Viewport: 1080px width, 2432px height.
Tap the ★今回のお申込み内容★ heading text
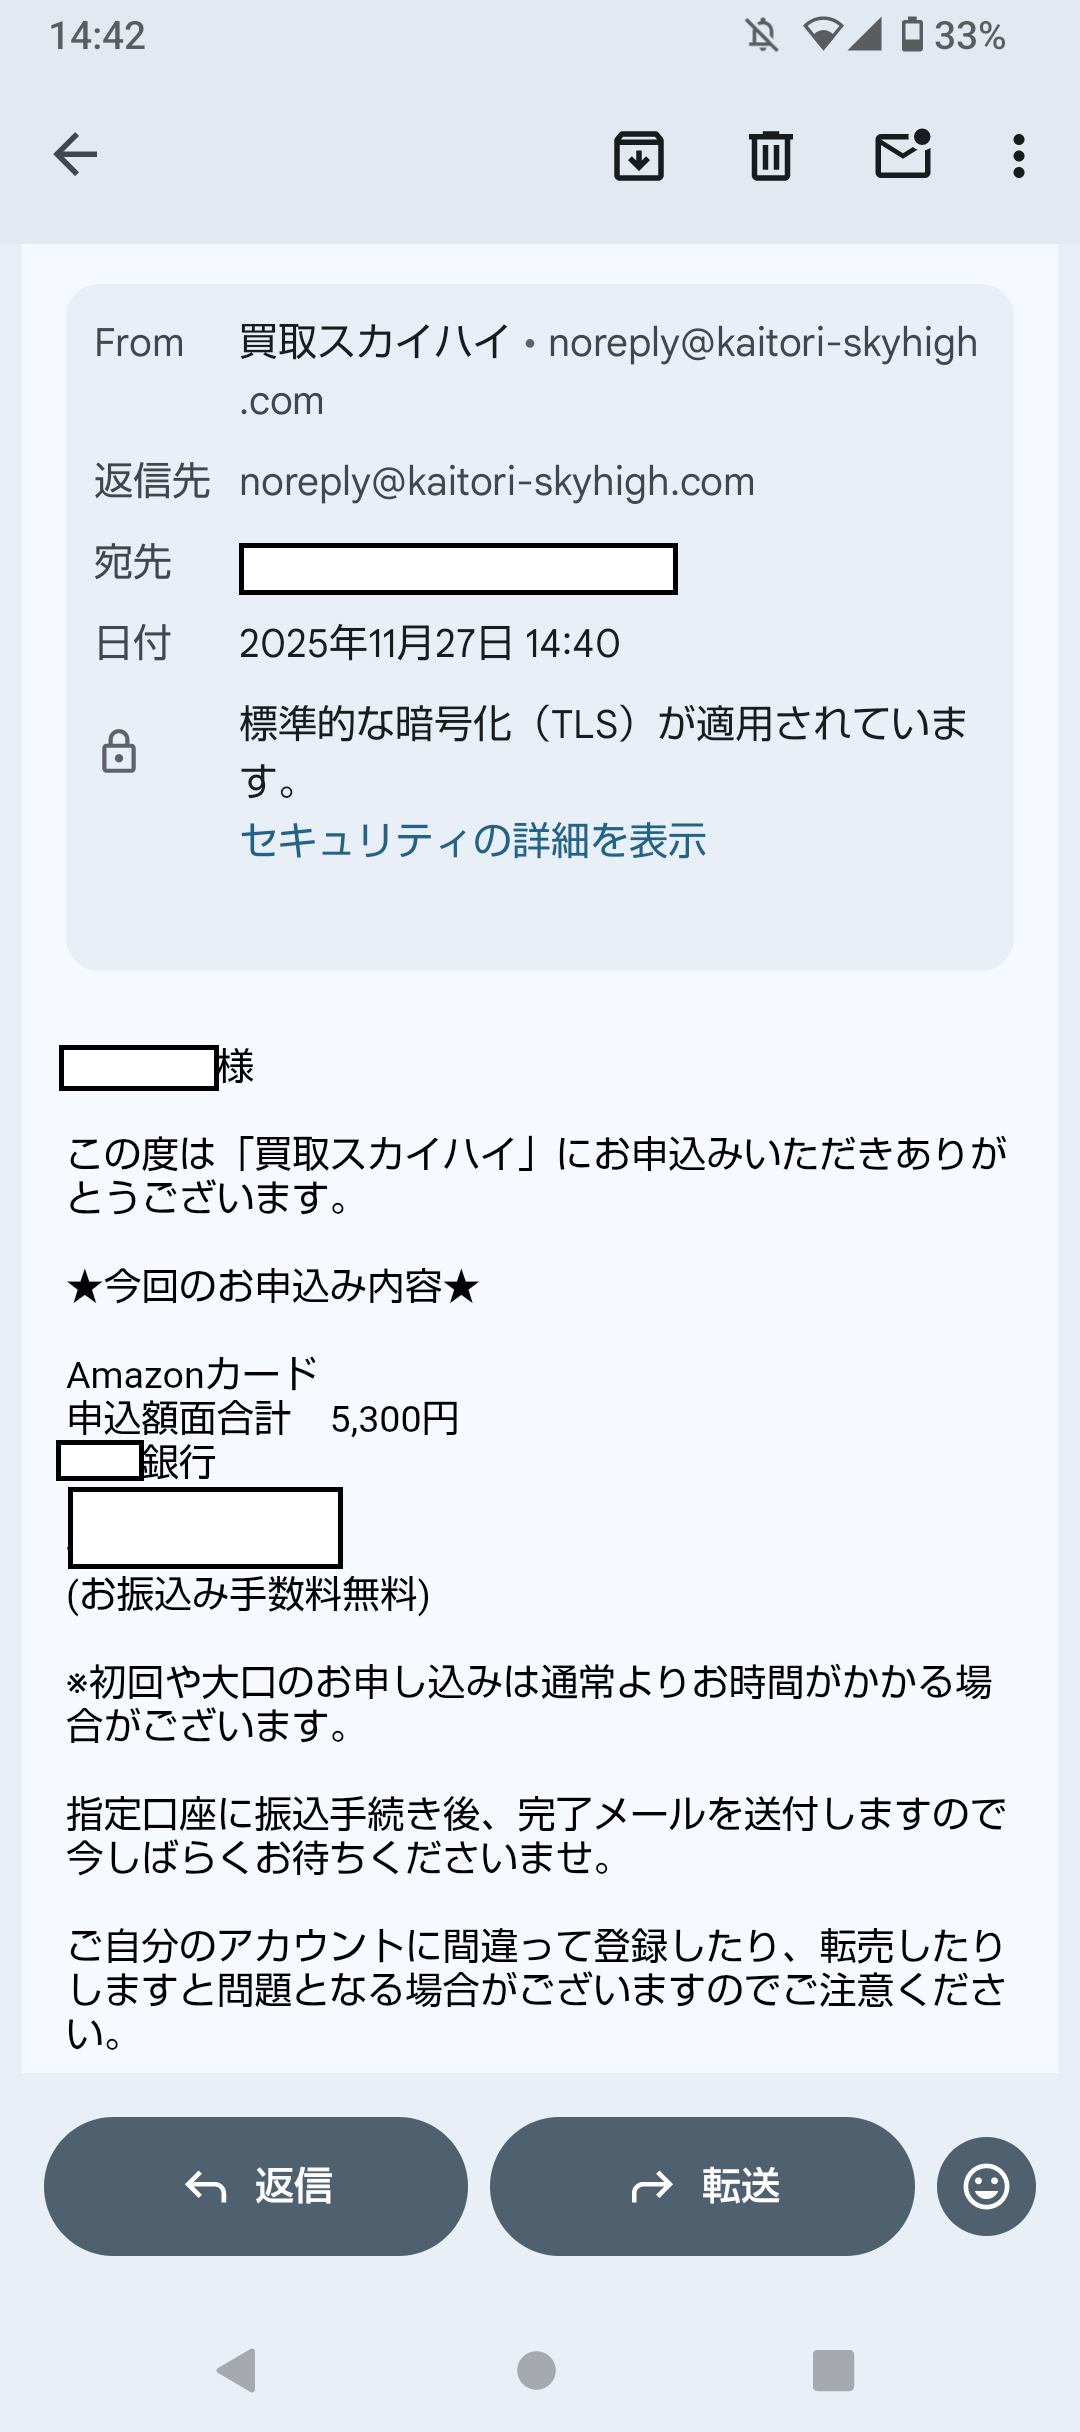click(x=273, y=1286)
